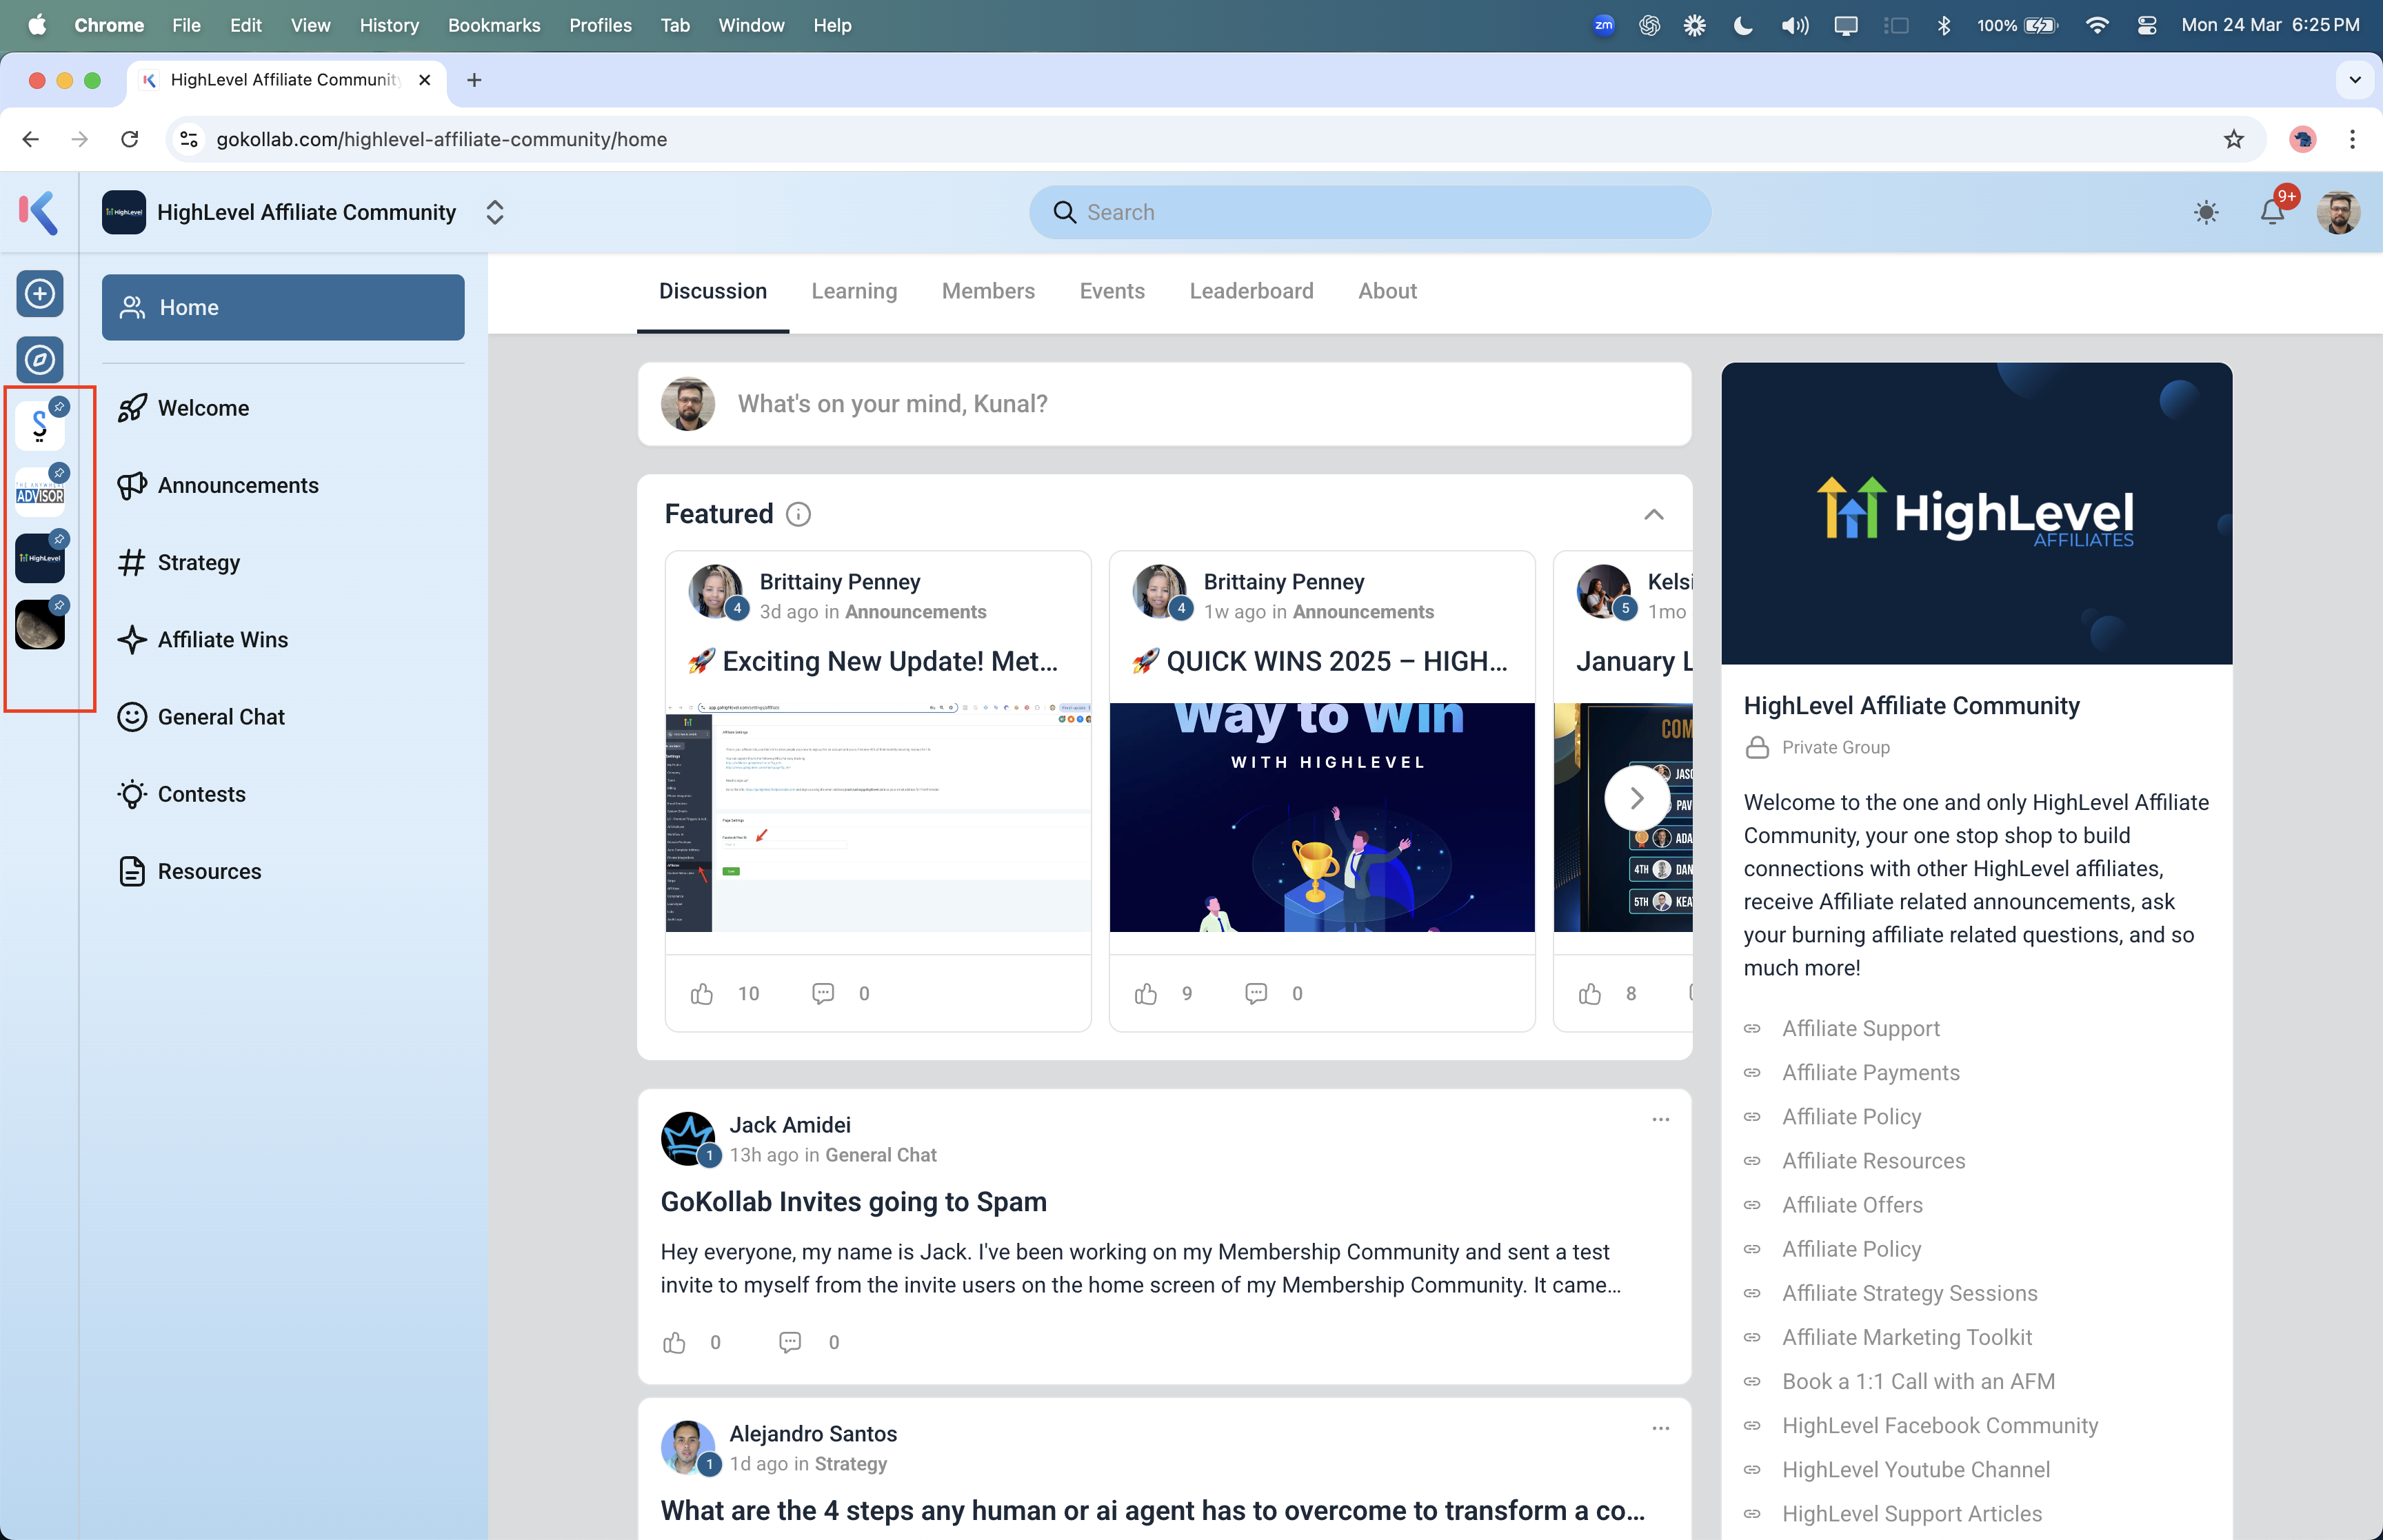The image size is (2383, 1540).
Task: Open the discover compass icon
Action: [x=40, y=359]
